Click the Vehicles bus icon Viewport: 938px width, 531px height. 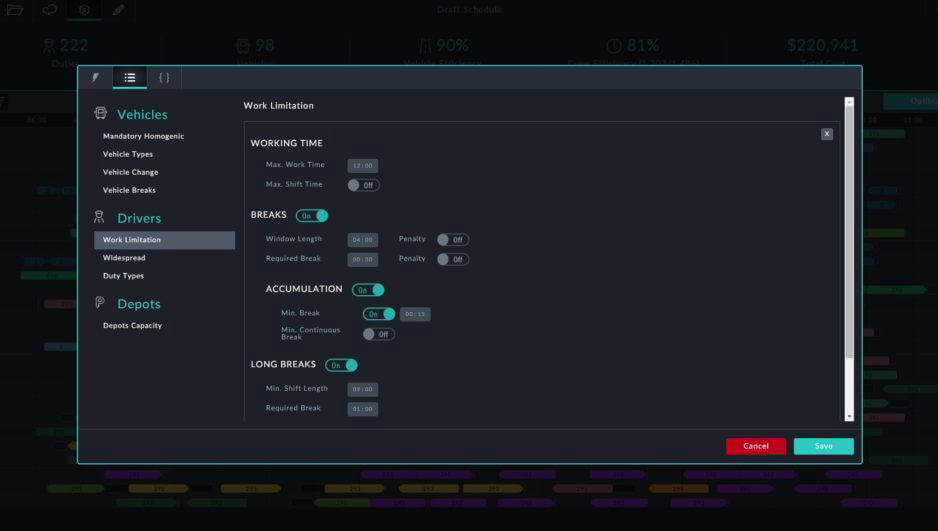(x=100, y=114)
